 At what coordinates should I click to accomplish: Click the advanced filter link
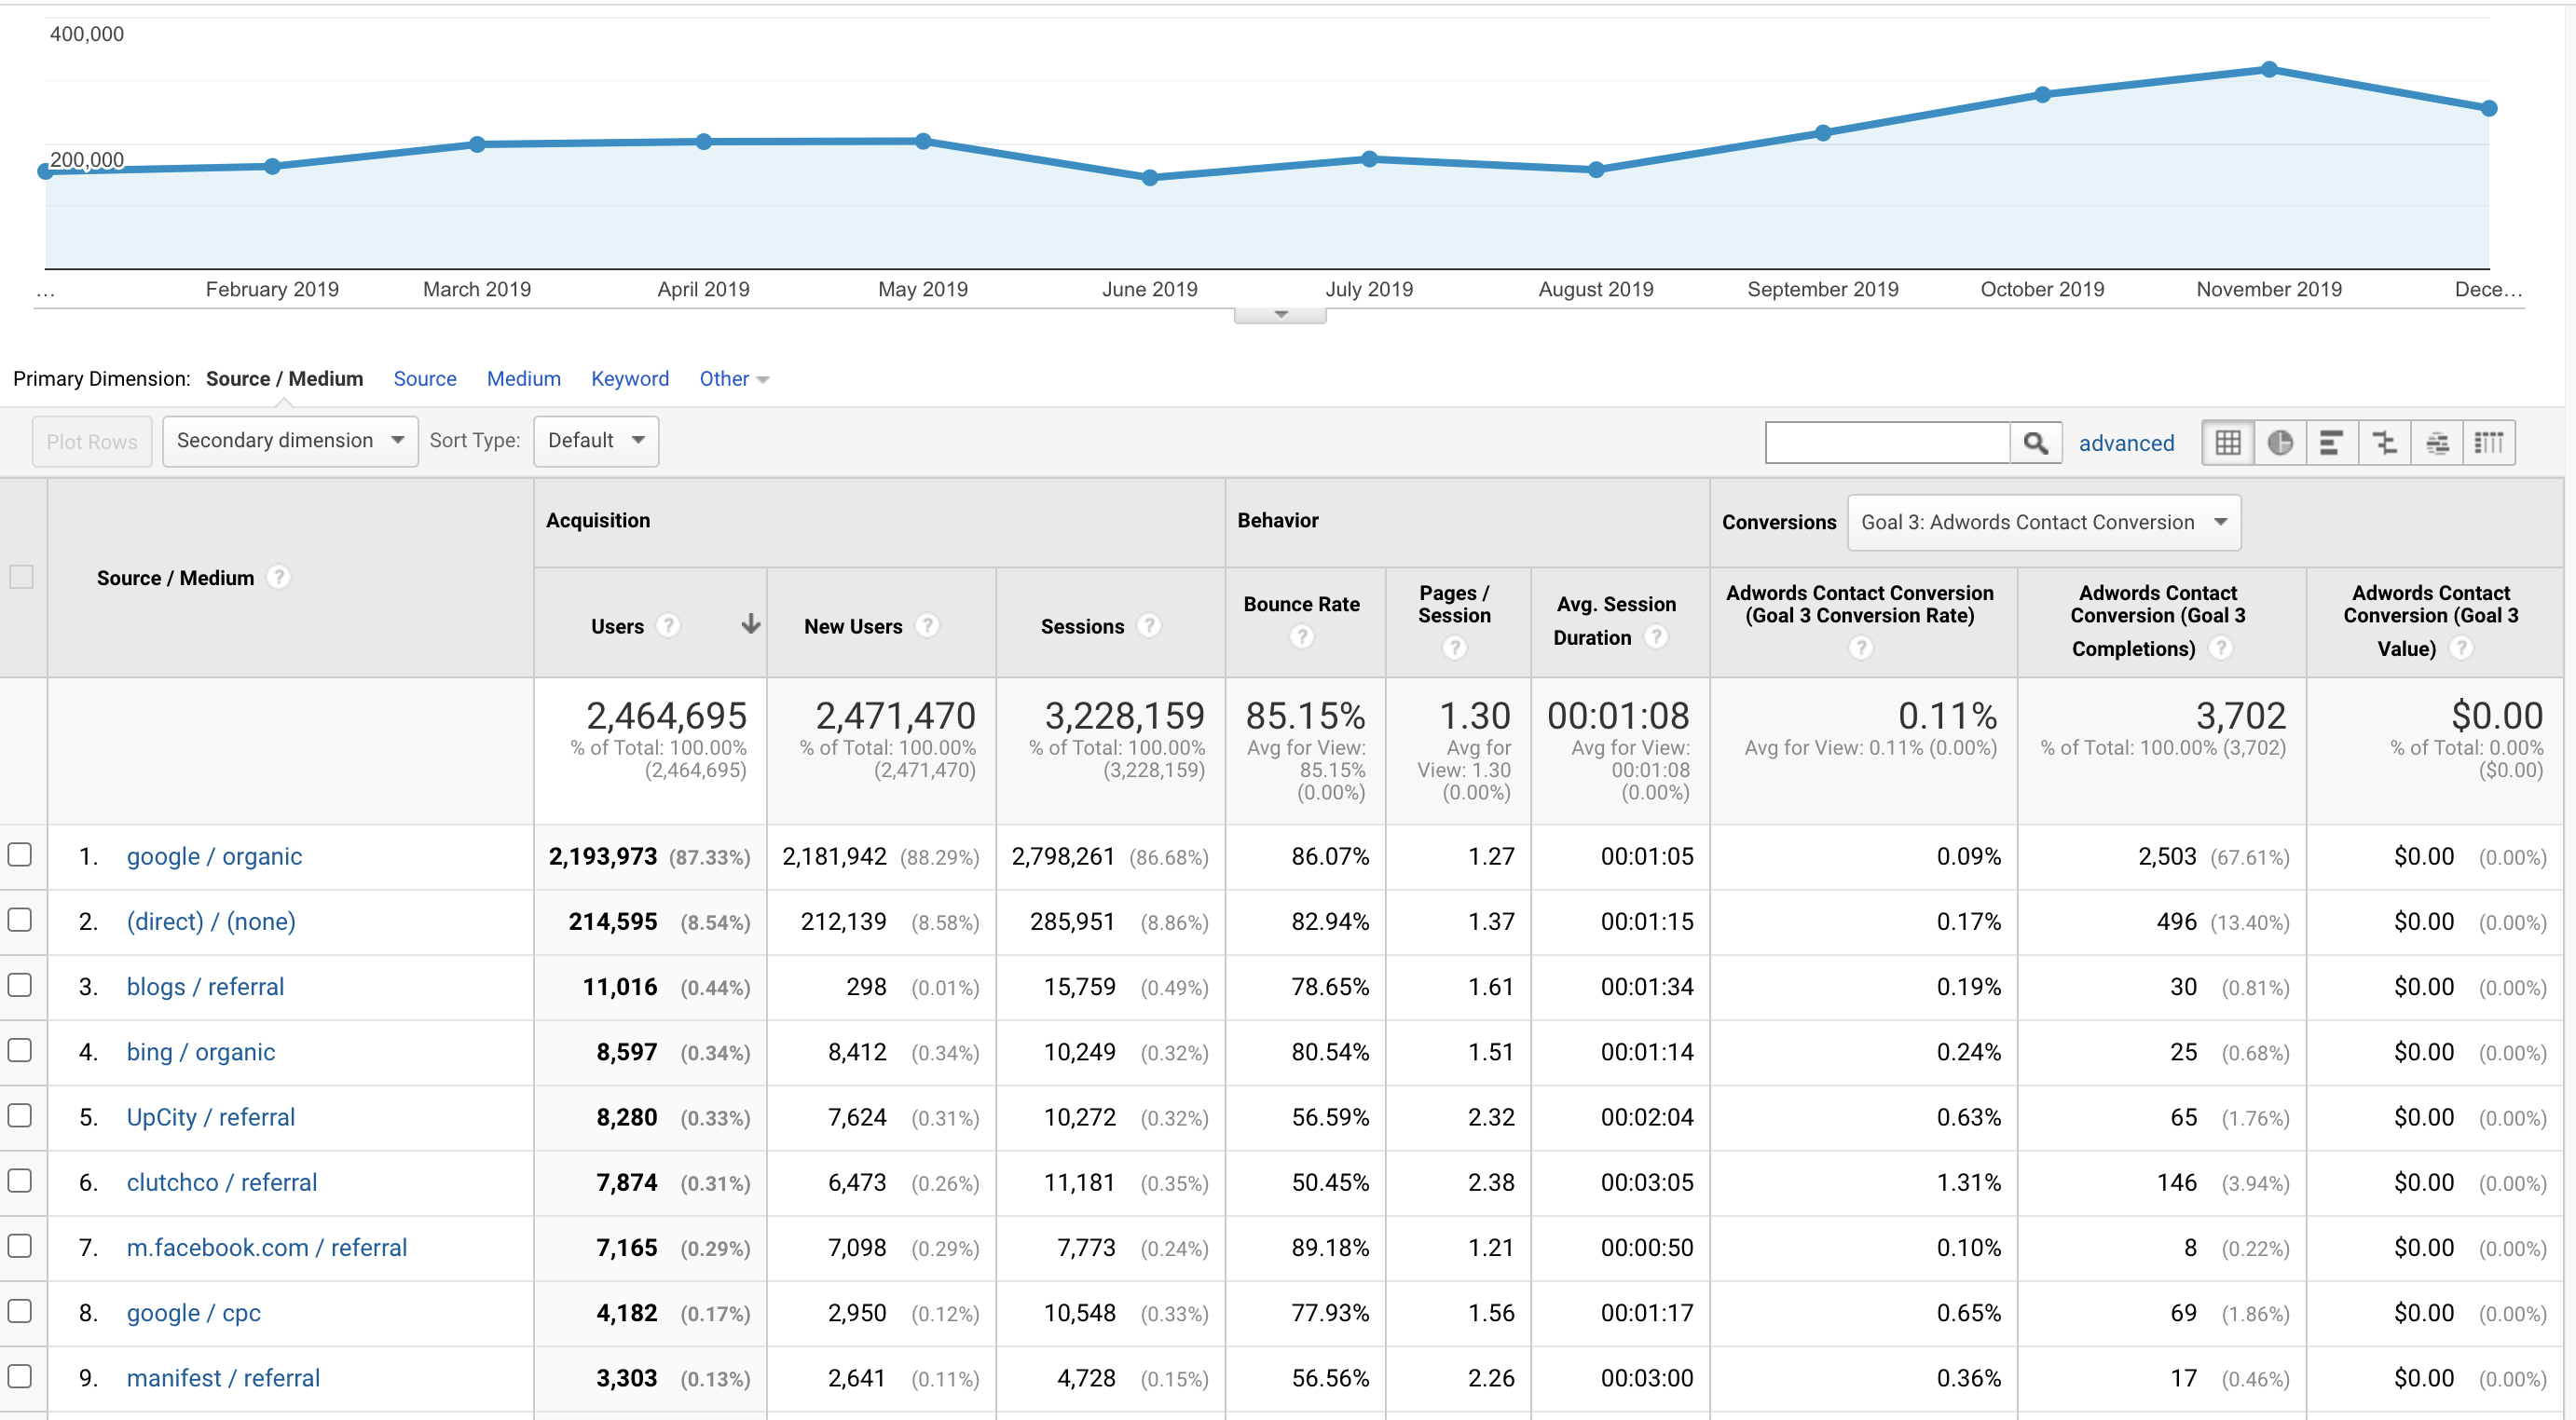pos(2126,443)
